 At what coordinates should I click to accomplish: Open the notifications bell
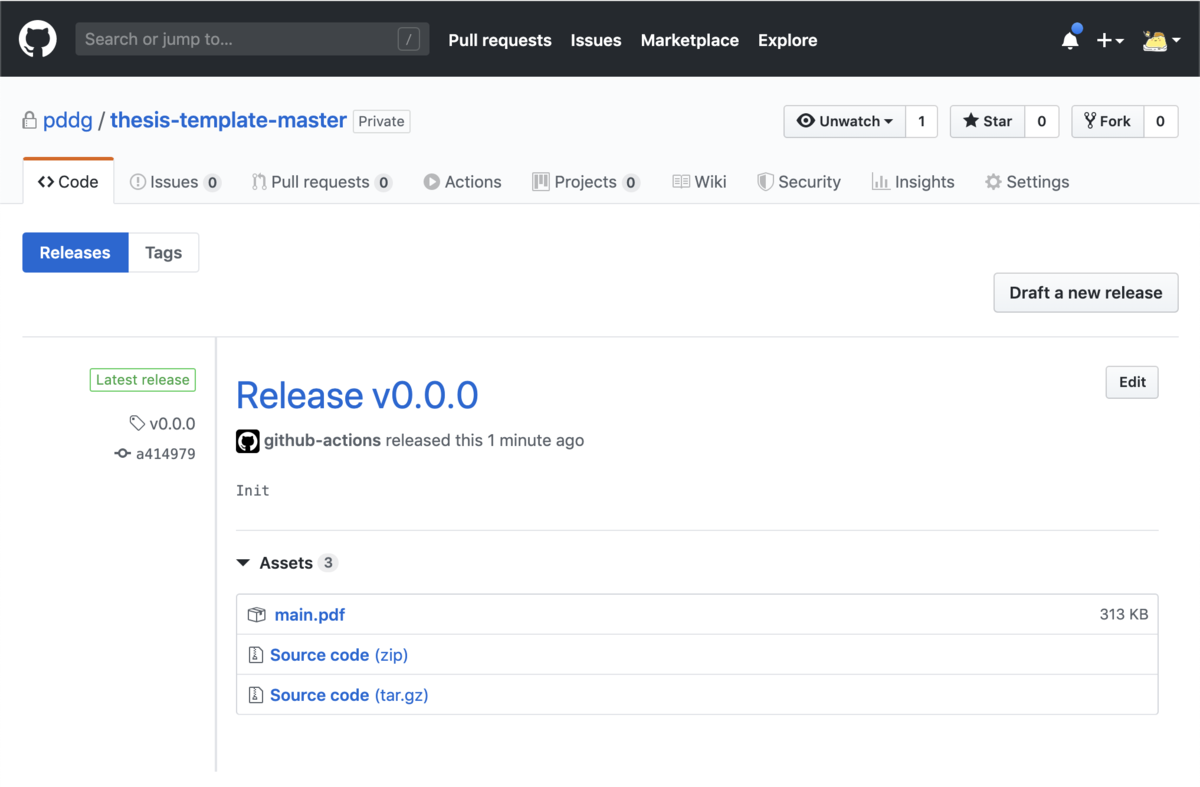click(1070, 40)
